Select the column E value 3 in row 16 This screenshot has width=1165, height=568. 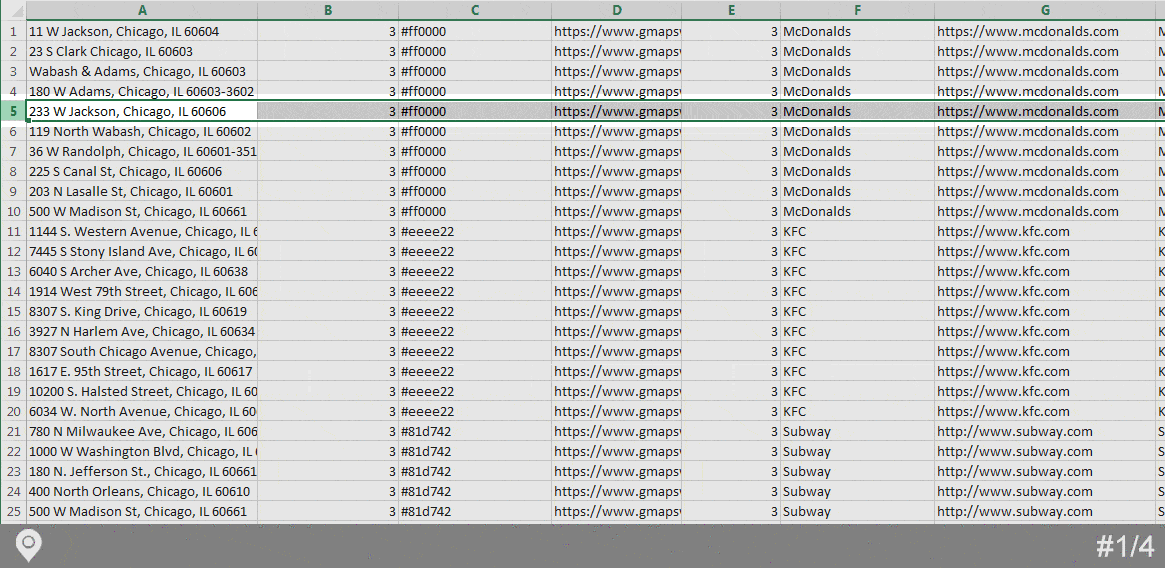point(731,332)
